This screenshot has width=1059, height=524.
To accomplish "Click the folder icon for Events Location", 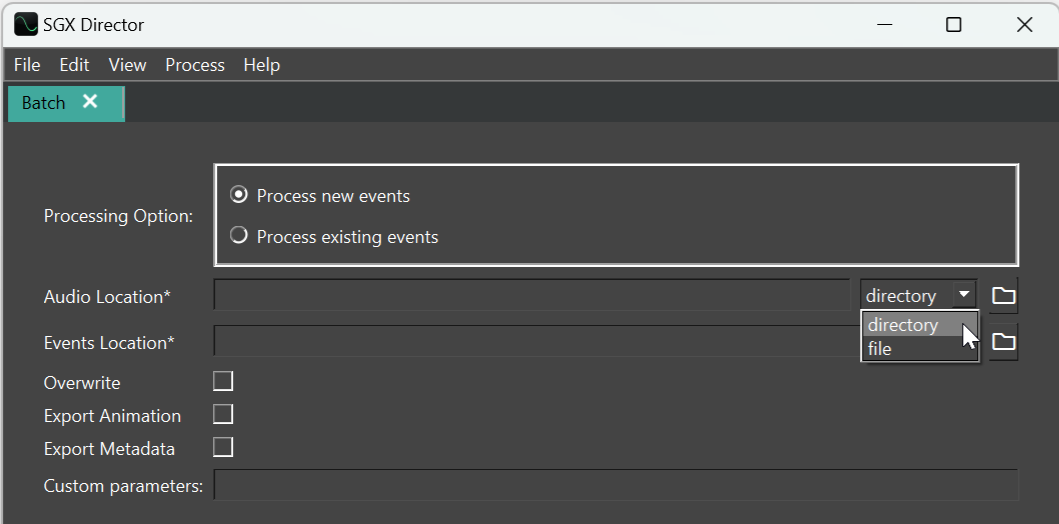I will 1003,342.
